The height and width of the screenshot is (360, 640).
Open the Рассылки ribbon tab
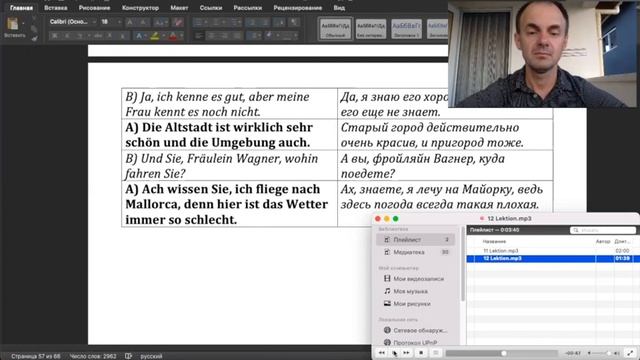(247, 8)
